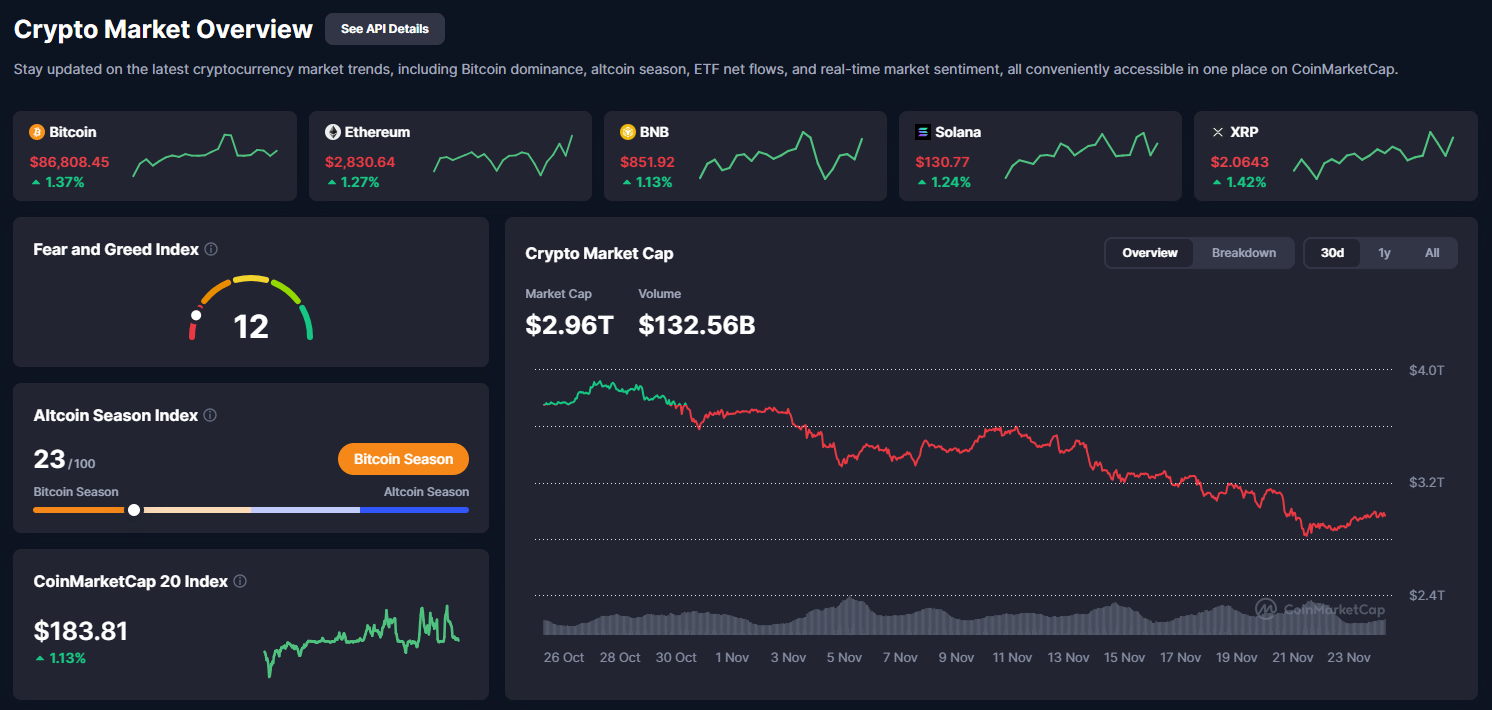Open Altcoin Season Index info icon
This screenshot has width=1492, height=710.
pos(210,416)
